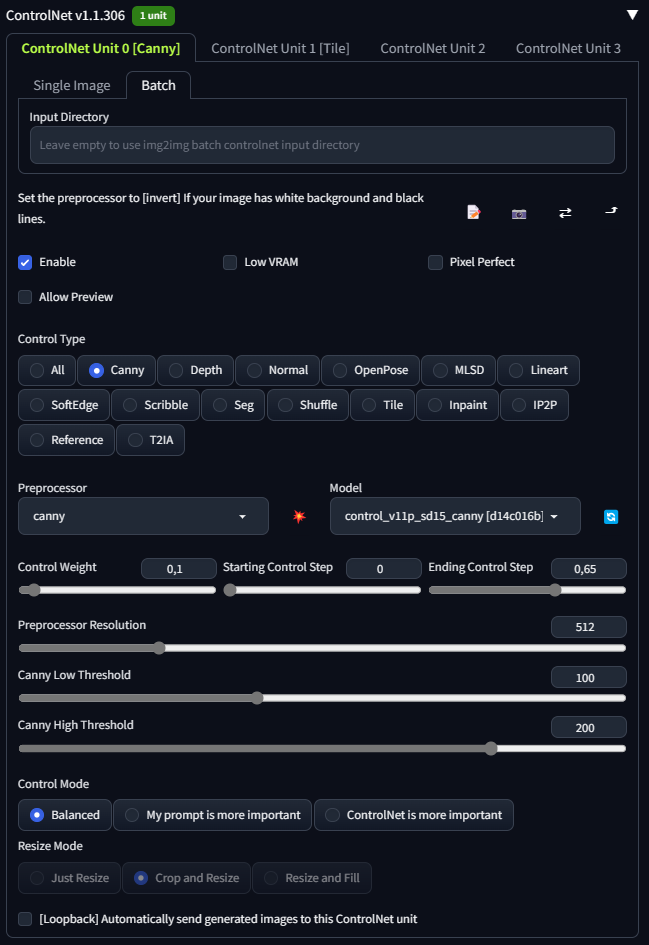The height and width of the screenshot is (945, 649).
Task: Select Scribble control type
Action: (x=155, y=405)
